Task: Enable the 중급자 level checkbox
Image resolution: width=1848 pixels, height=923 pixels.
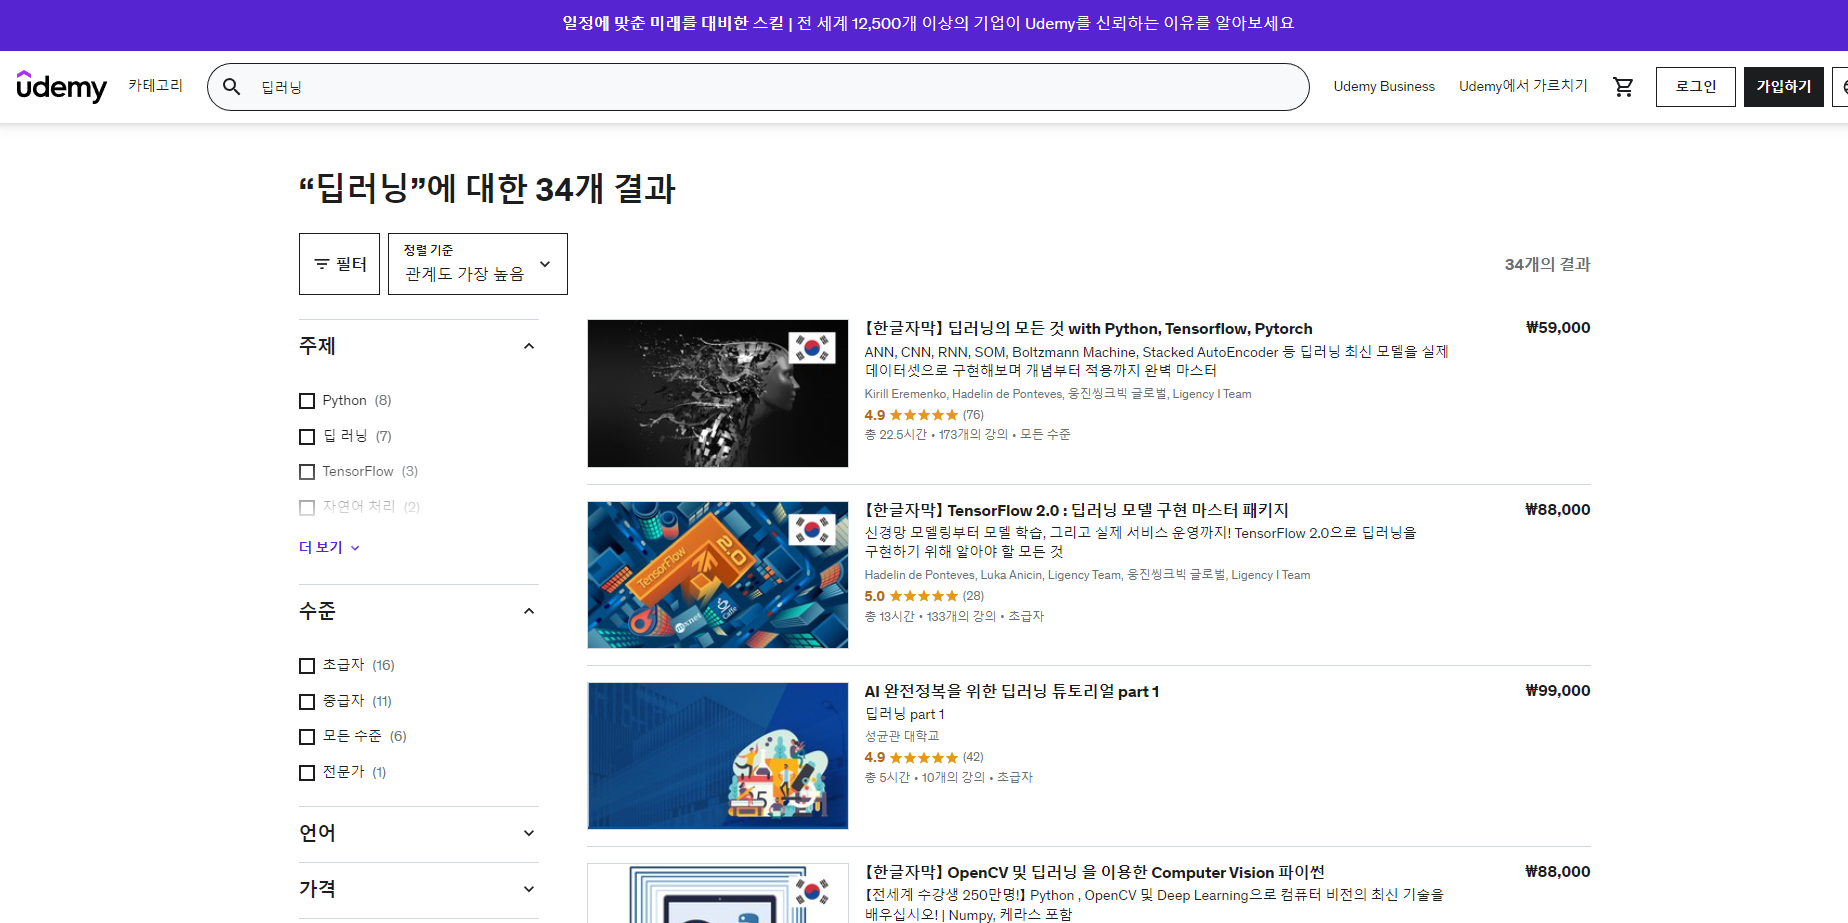Action: click(307, 702)
